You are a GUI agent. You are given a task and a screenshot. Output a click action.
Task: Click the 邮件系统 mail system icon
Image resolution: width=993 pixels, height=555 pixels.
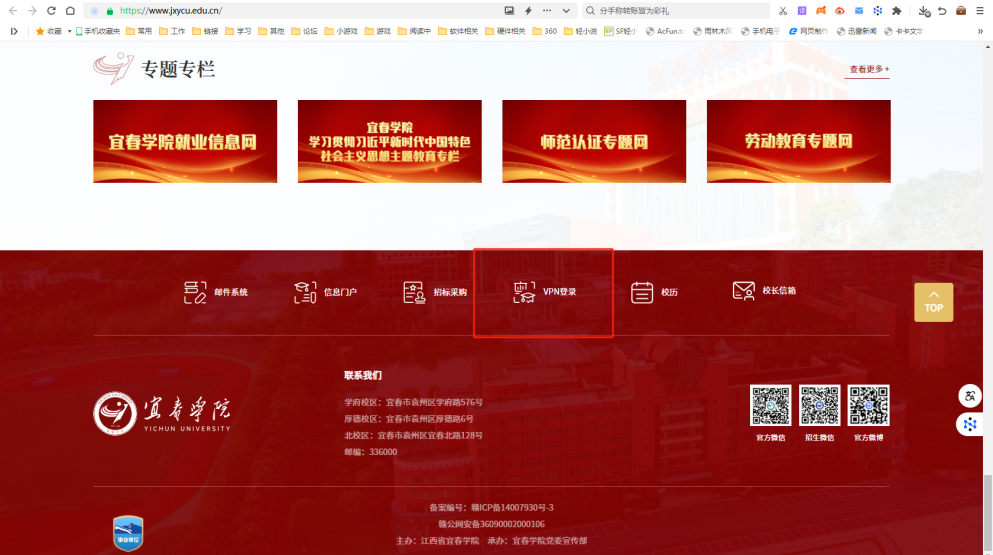point(195,292)
